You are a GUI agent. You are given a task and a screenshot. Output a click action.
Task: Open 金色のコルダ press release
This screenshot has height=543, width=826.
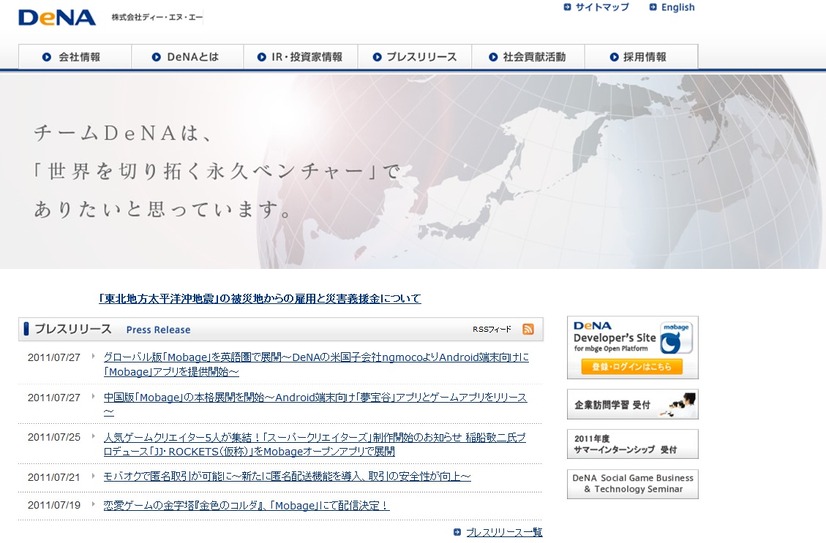point(245,506)
